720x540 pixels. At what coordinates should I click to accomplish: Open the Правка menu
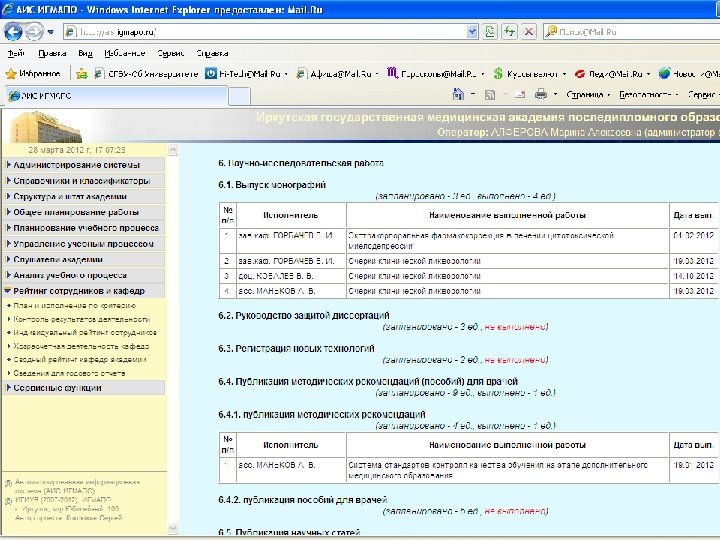click(52, 53)
